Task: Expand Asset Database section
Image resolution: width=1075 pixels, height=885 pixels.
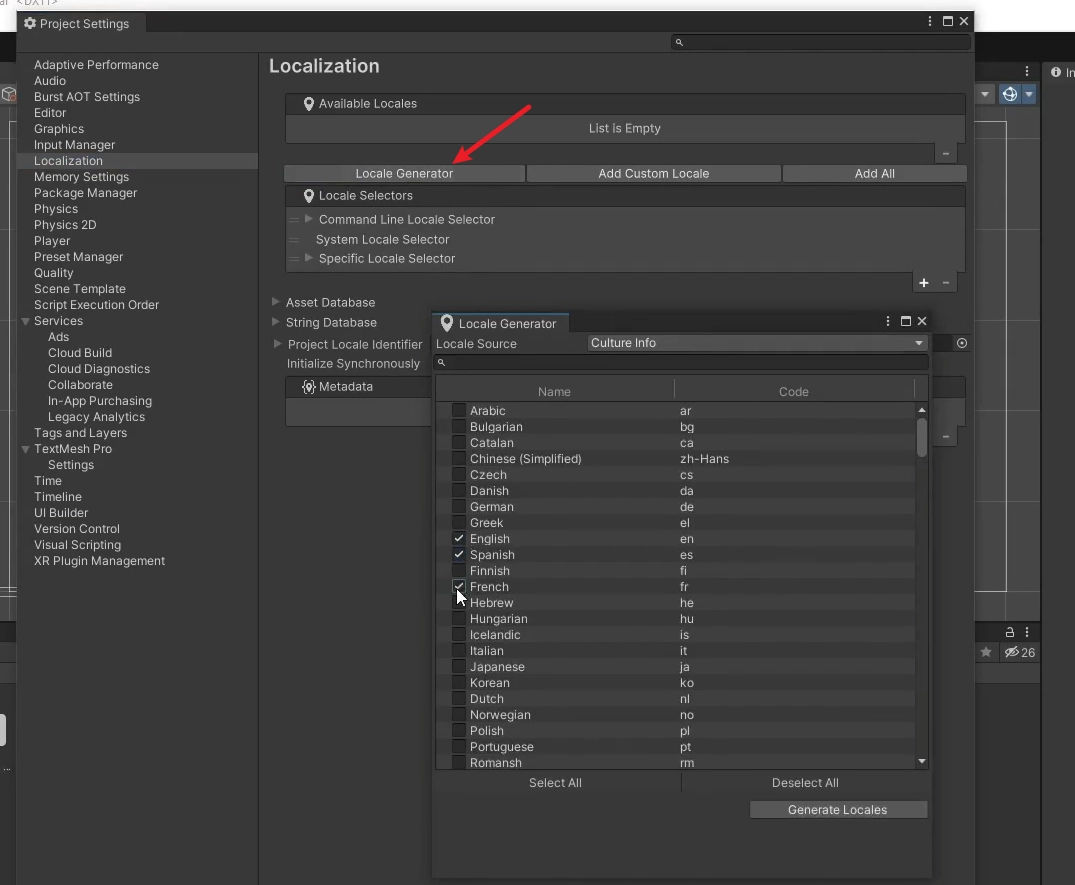Action: (276, 302)
